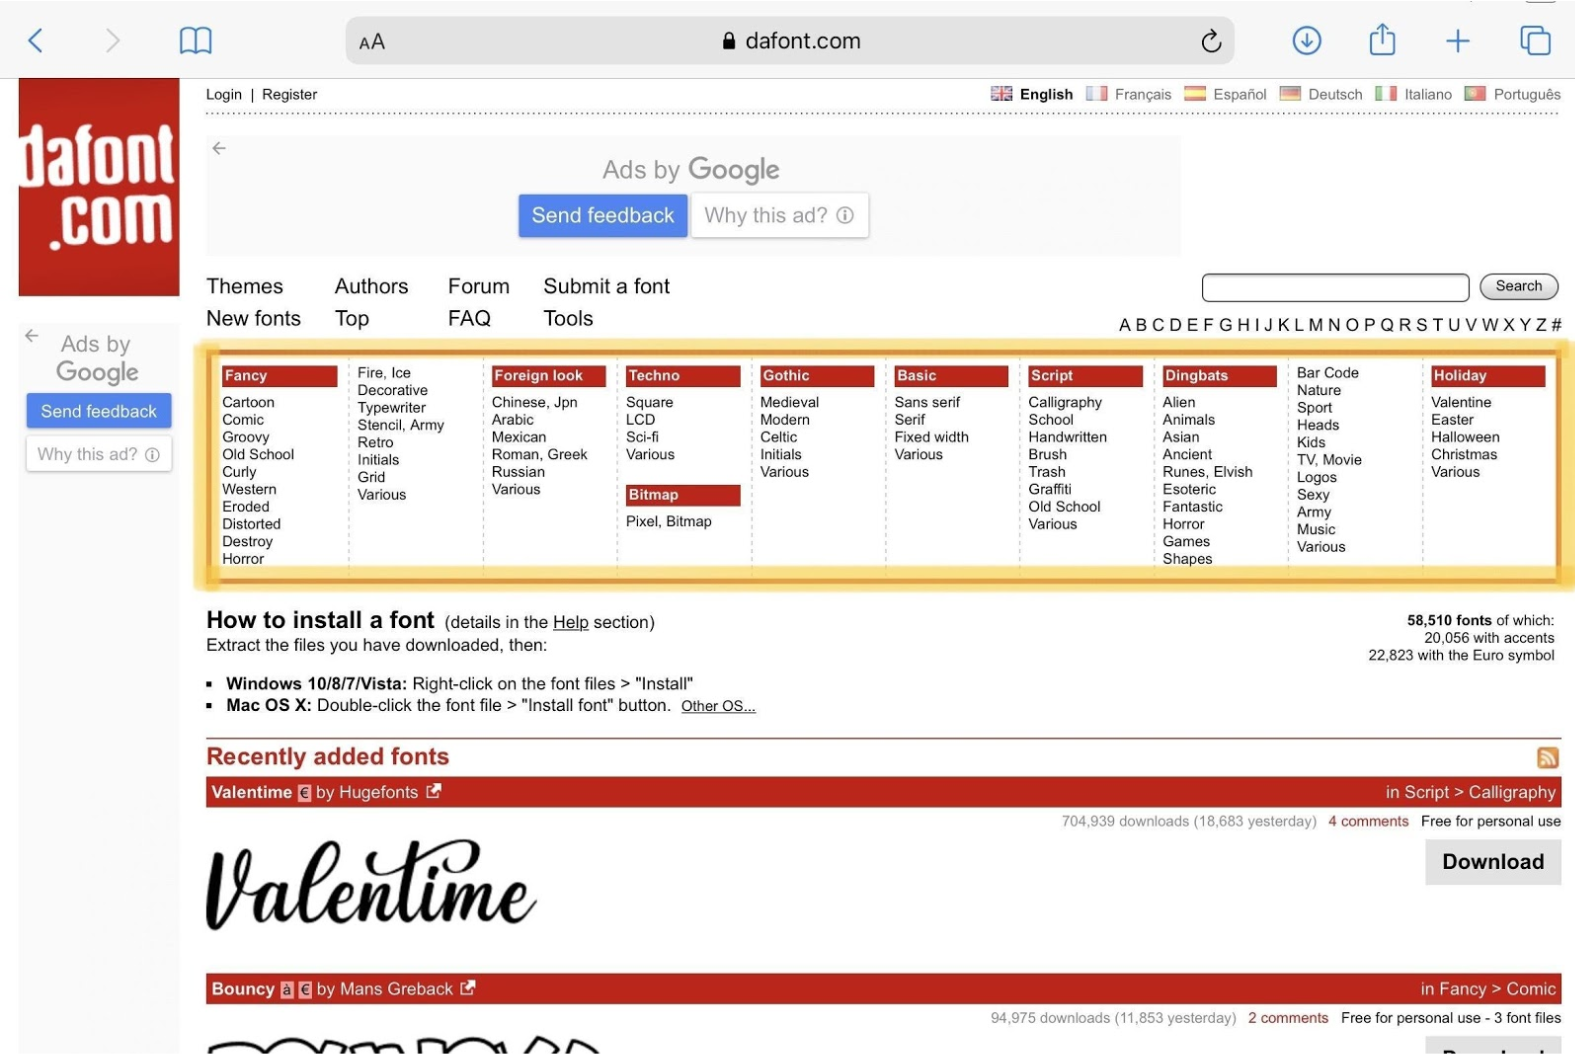Screen dimensions: 1575x1057
Task: Click the English UK flag icon
Action: tap(1001, 93)
